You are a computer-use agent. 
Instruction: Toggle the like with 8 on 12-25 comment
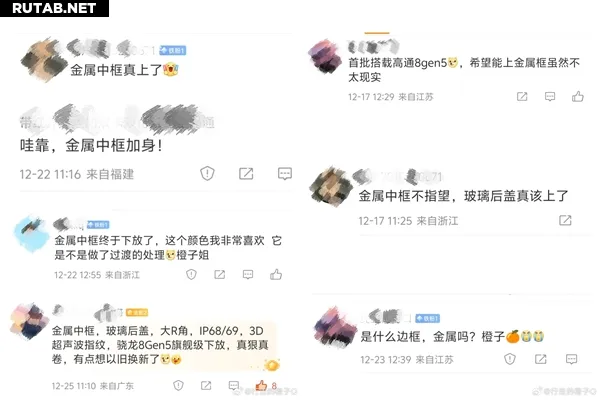point(266,385)
